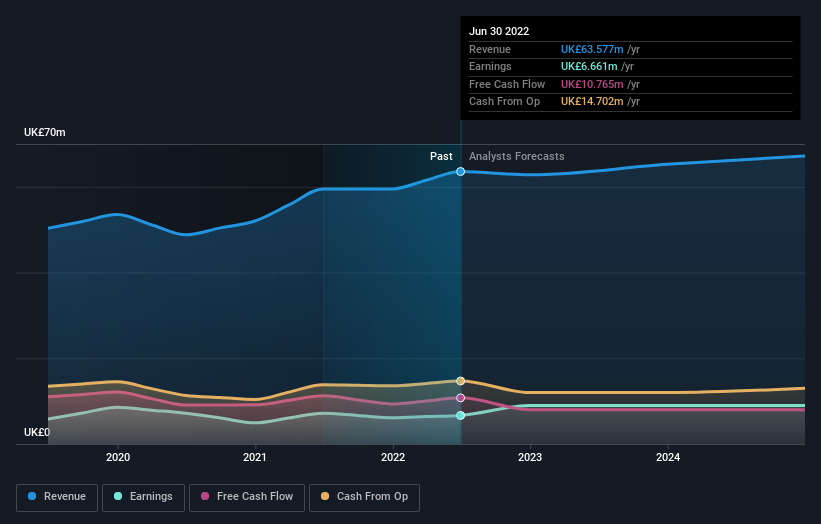Image resolution: width=821 pixels, height=524 pixels.
Task: Click the 2020 x-axis label
Action: coord(118,458)
